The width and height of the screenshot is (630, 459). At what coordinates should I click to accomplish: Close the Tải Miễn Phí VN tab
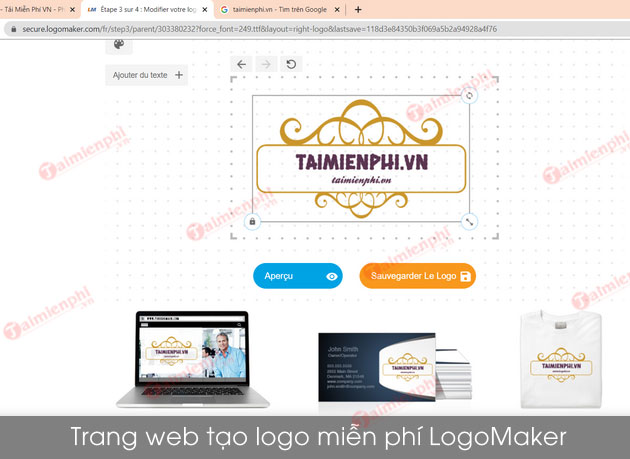72,10
